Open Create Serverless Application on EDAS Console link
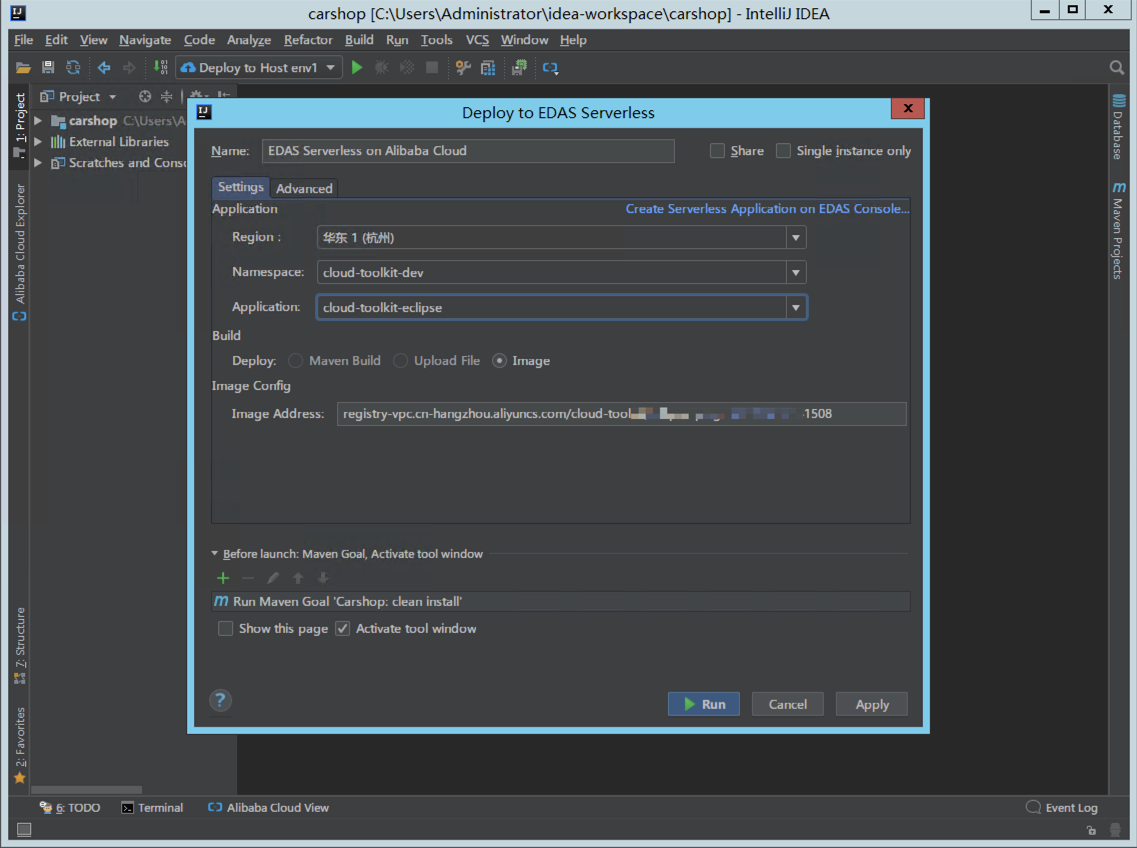 click(767, 209)
